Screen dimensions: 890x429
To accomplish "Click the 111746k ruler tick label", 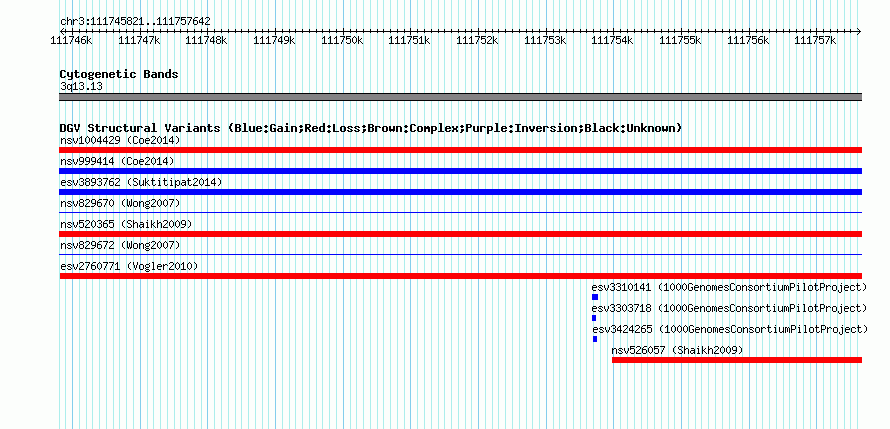I will pos(72,40).
